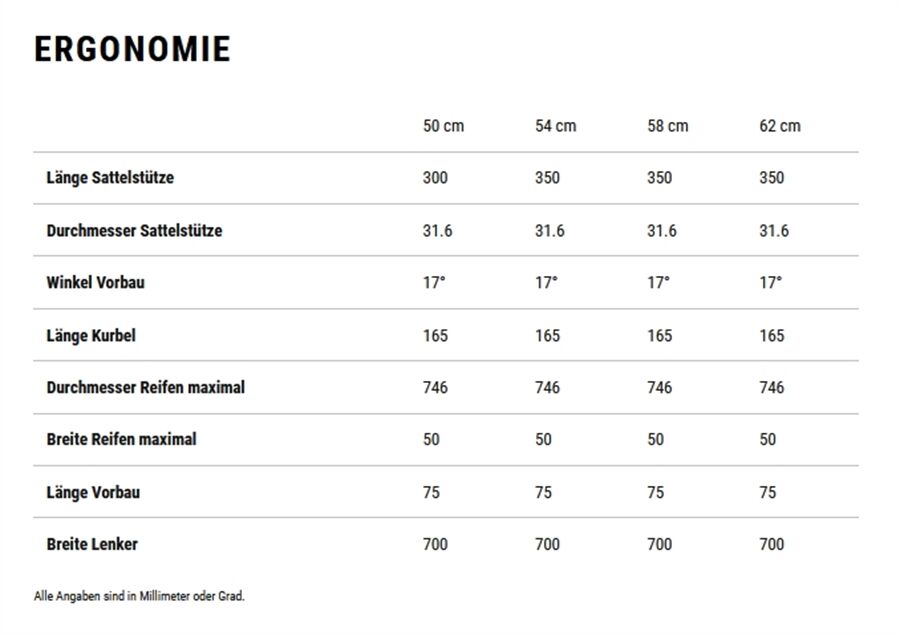Click the Länge Sattelstütze row label
The image size is (900, 635).
110,178
